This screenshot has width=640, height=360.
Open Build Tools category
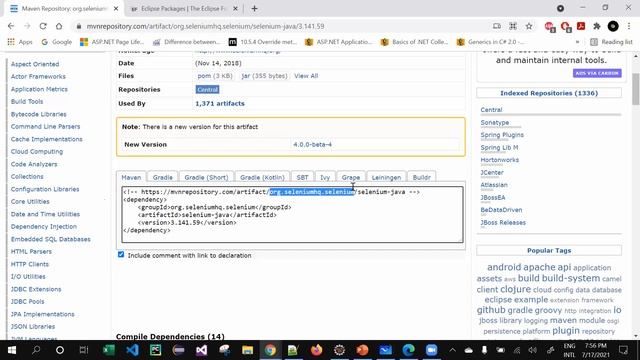(x=27, y=102)
